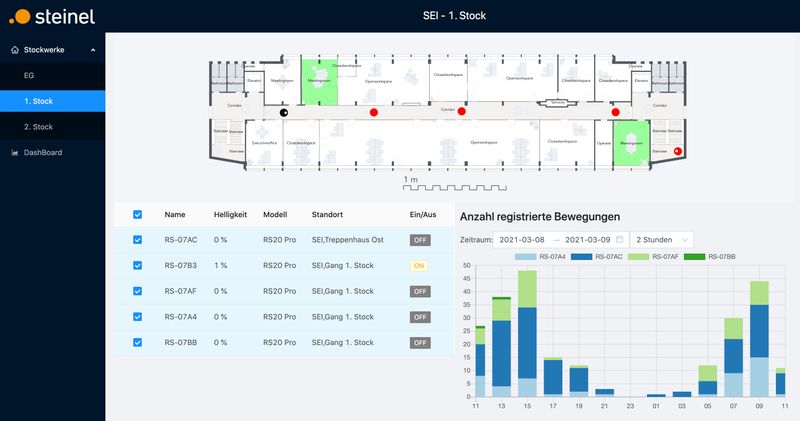The height and width of the screenshot is (421, 800).
Task: Click the Standort column header
Action: [327, 215]
